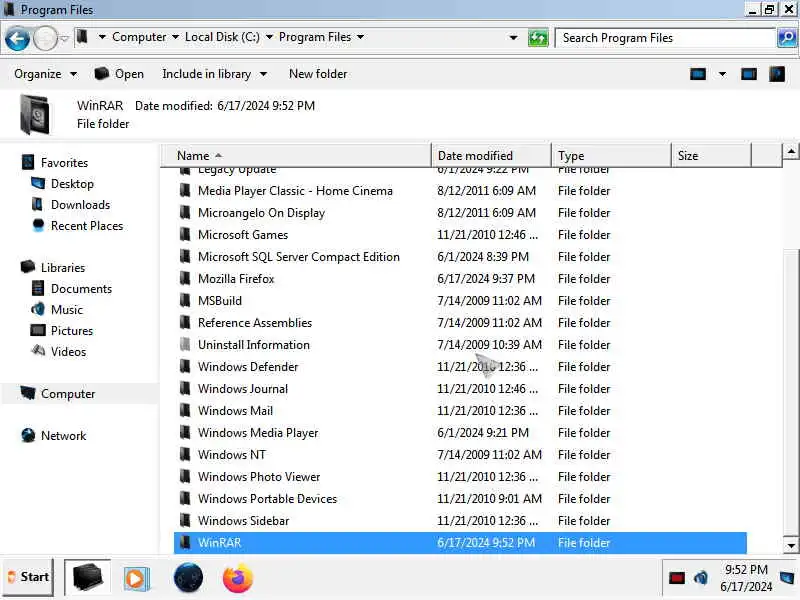Show the preview pane icon

click(x=749, y=74)
